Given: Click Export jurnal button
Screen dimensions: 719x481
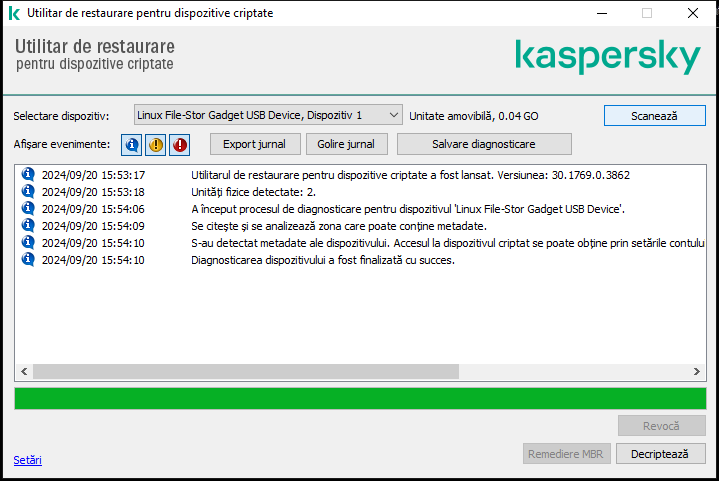Looking at the screenshot, I should (255, 144).
